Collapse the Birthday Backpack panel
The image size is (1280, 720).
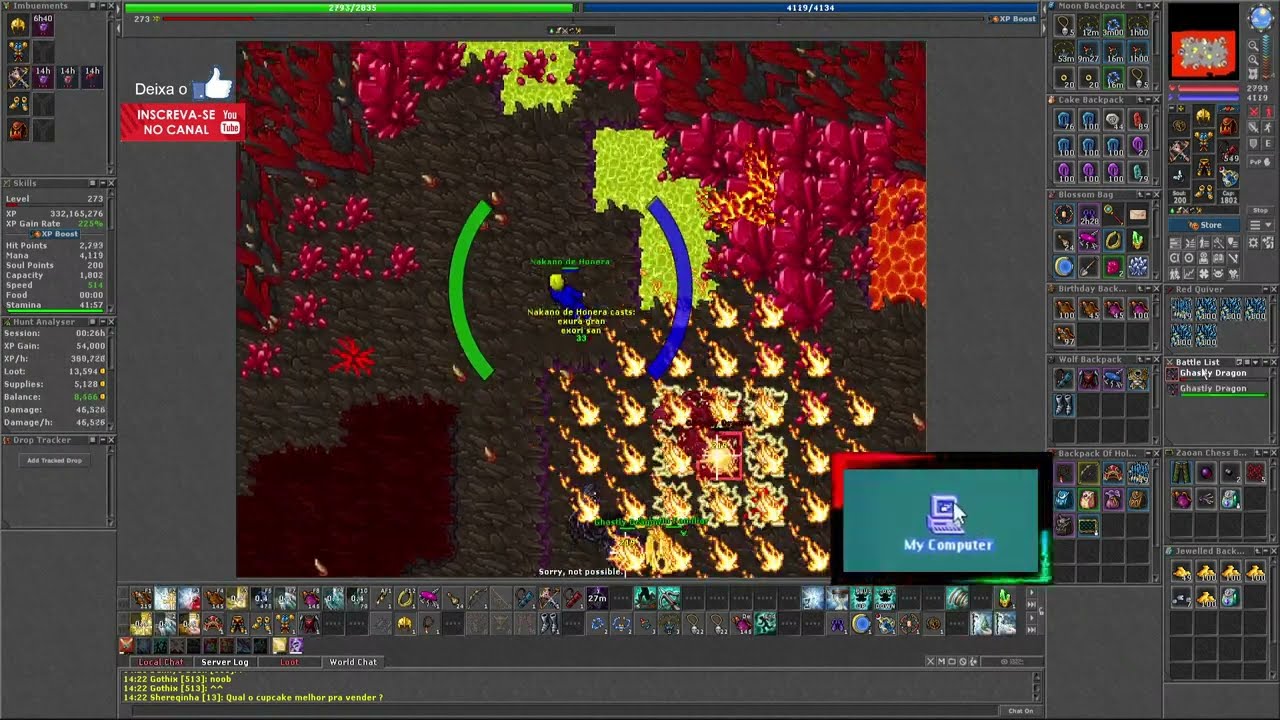pos(1147,289)
